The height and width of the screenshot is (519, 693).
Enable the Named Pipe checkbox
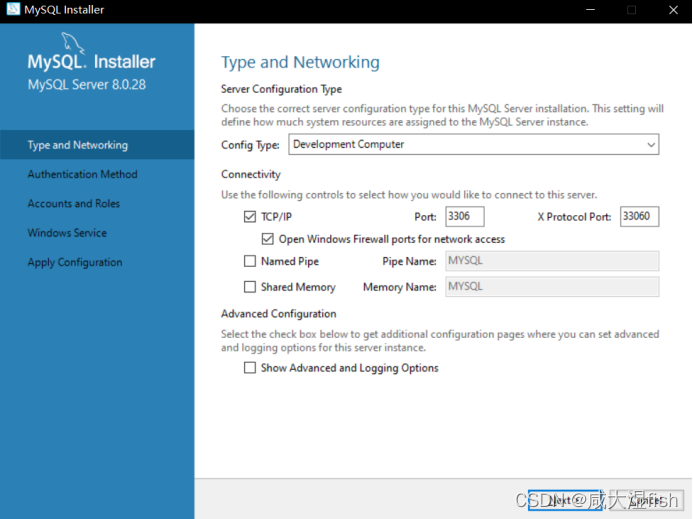click(250, 261)
